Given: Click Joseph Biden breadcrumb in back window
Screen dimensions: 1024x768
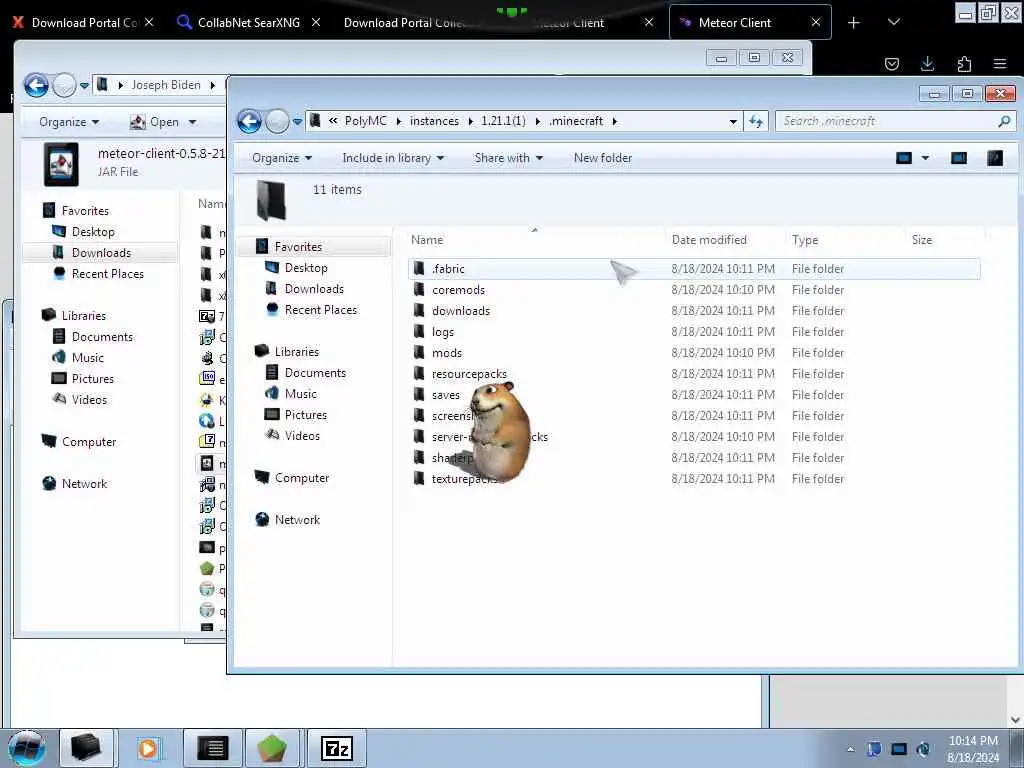Looking at the screenshot, I should 166,85.
